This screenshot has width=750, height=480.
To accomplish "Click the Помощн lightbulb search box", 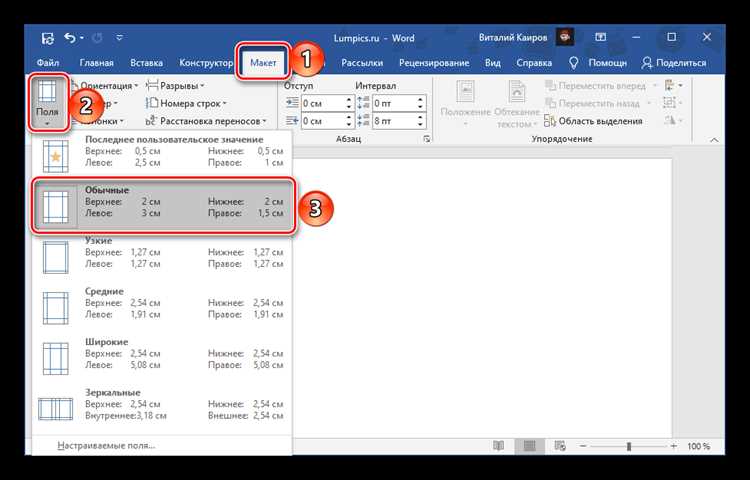I will [598, 63].
